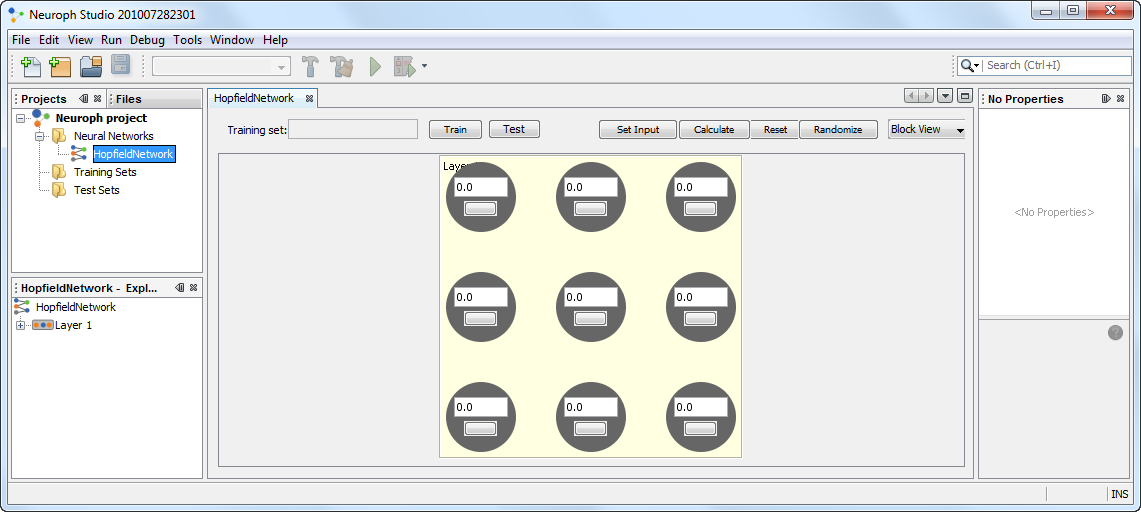Click the New File toolbar icon

point(31,66)
